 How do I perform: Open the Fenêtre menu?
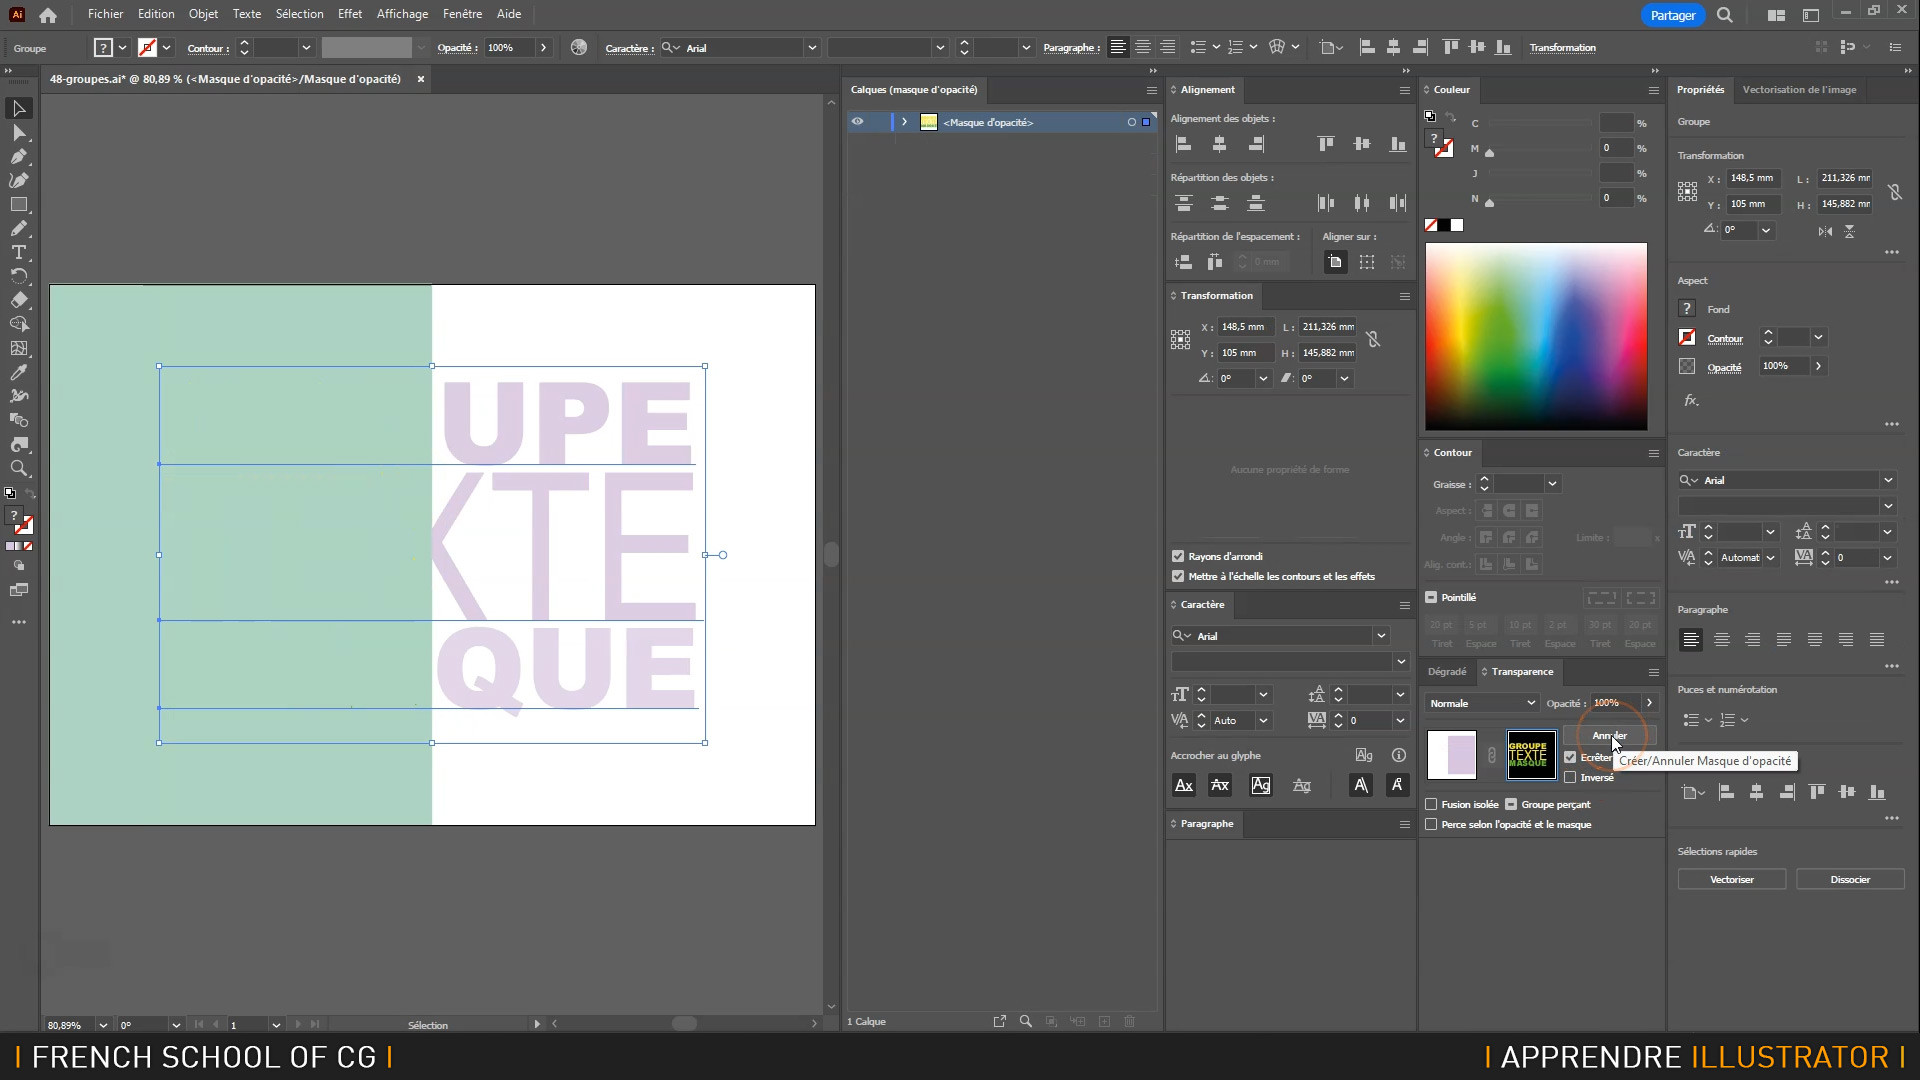(462, 14)
